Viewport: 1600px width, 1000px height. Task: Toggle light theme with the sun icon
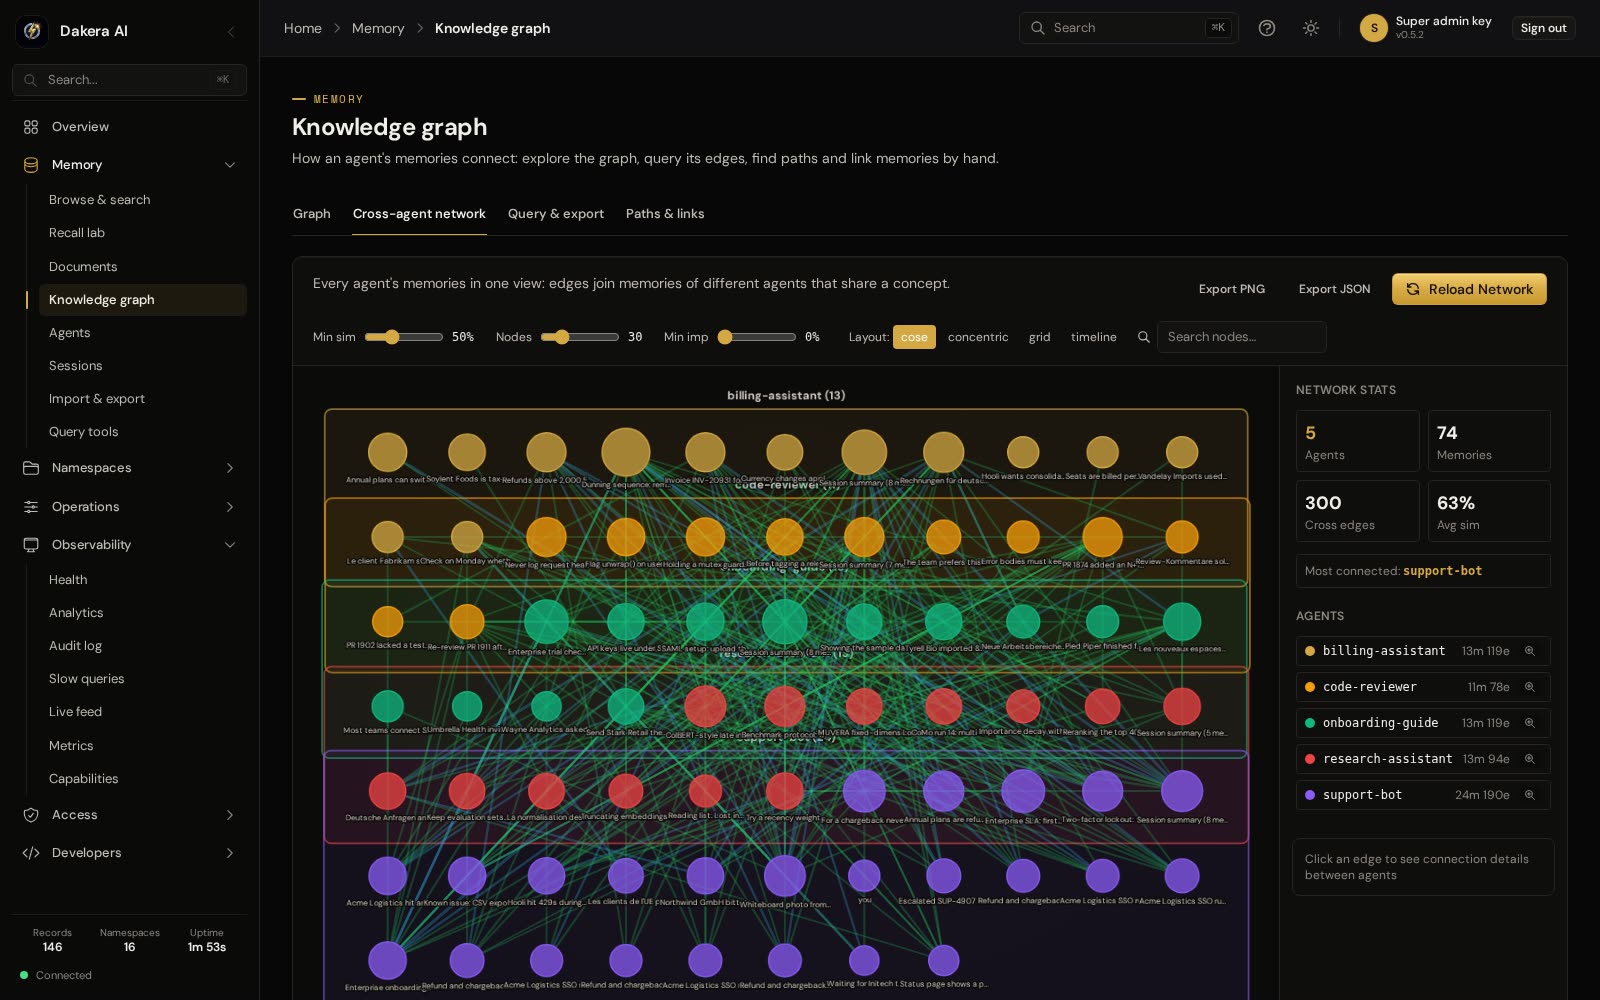click(x=1311, y=28)
